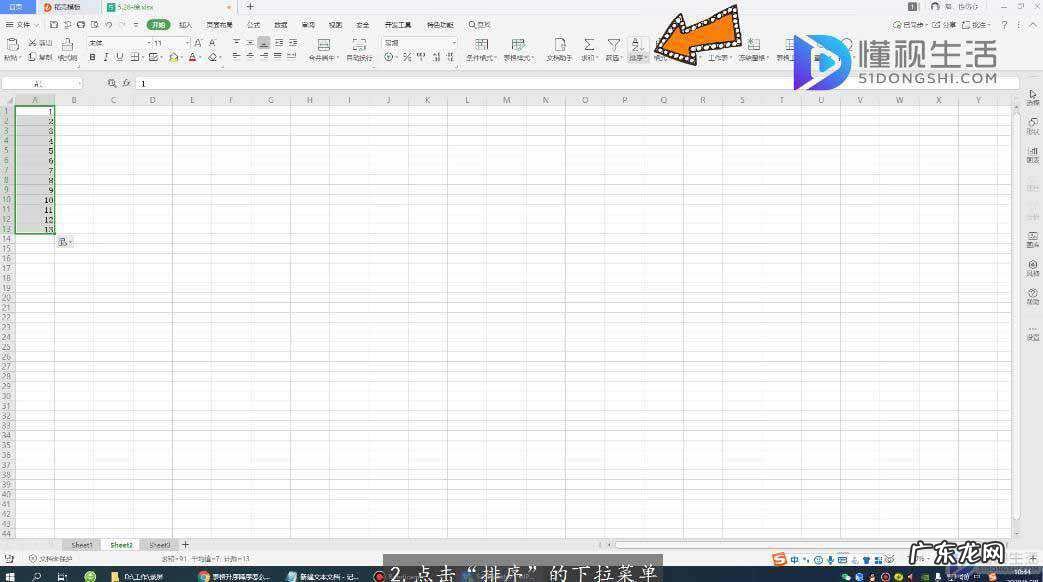Click the Wrap Text icon
Image resolution: width=1043 pixels, height=582 pixels.
click(360, 46)
